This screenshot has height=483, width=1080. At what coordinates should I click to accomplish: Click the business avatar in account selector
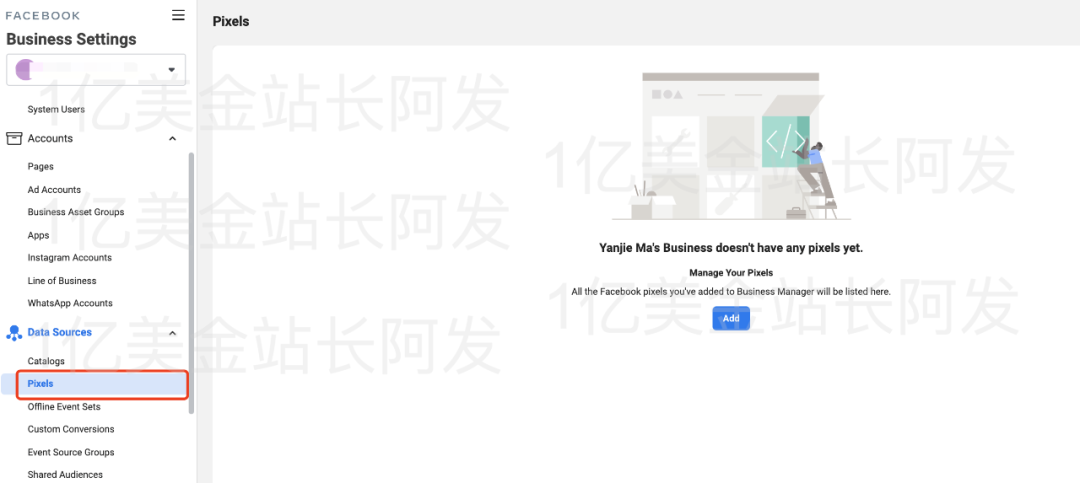coord(25,70)
